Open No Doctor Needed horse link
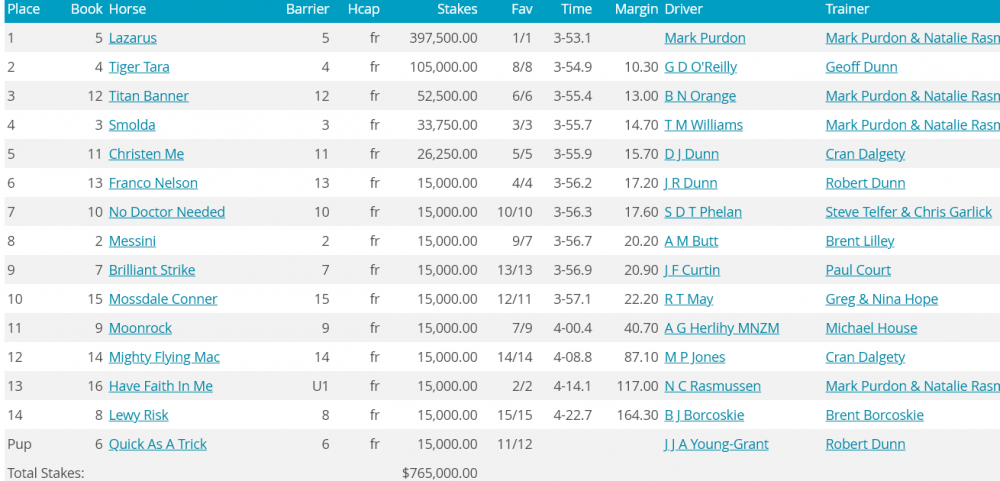 166,212
